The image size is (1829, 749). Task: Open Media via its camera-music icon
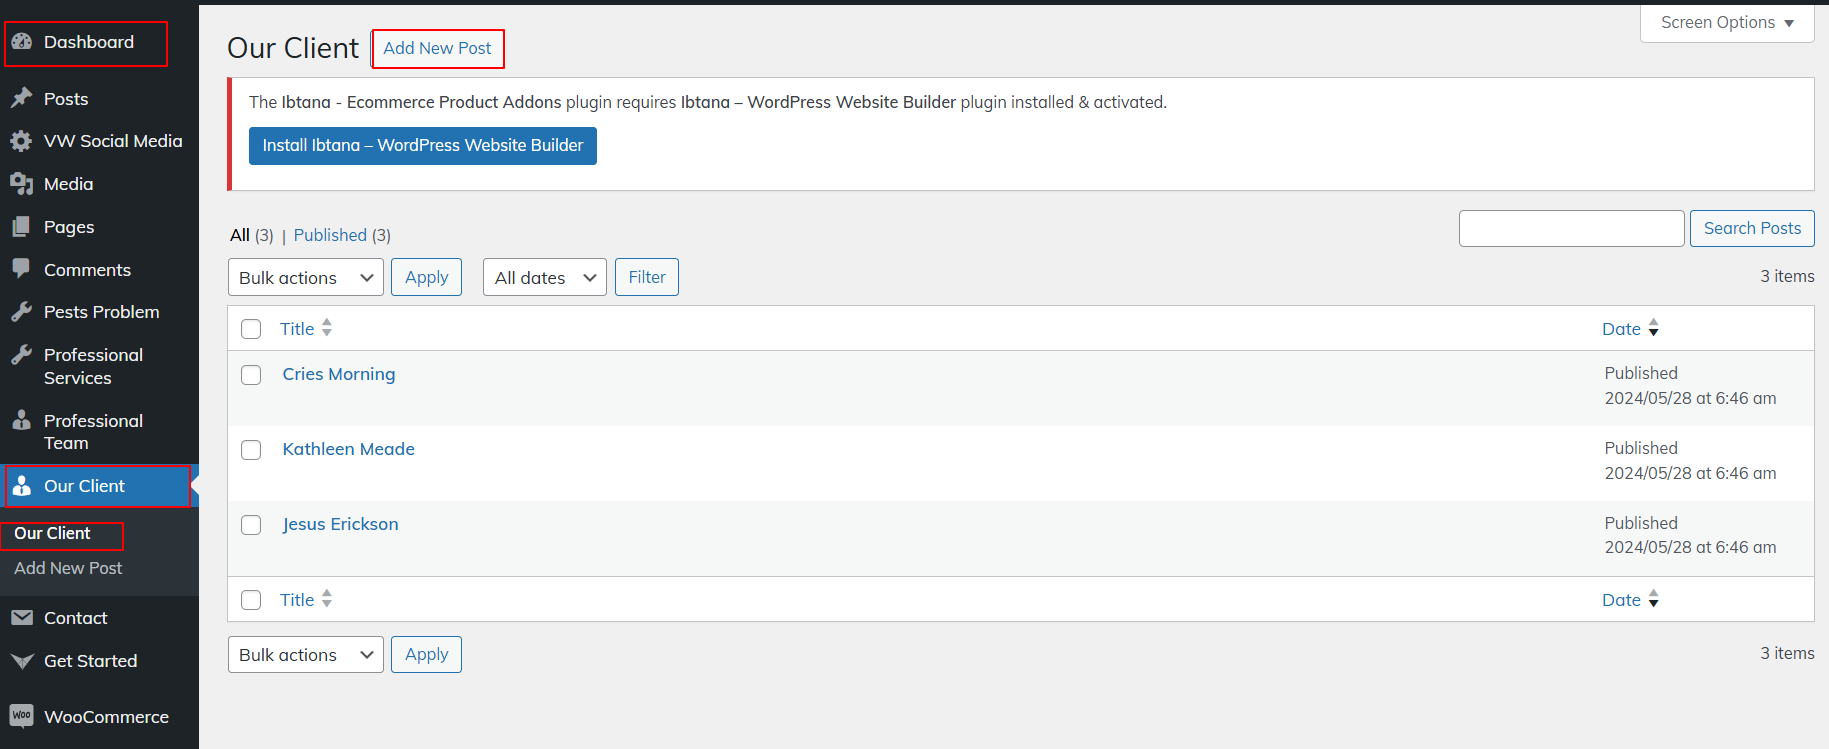click(x=21, y=184)
